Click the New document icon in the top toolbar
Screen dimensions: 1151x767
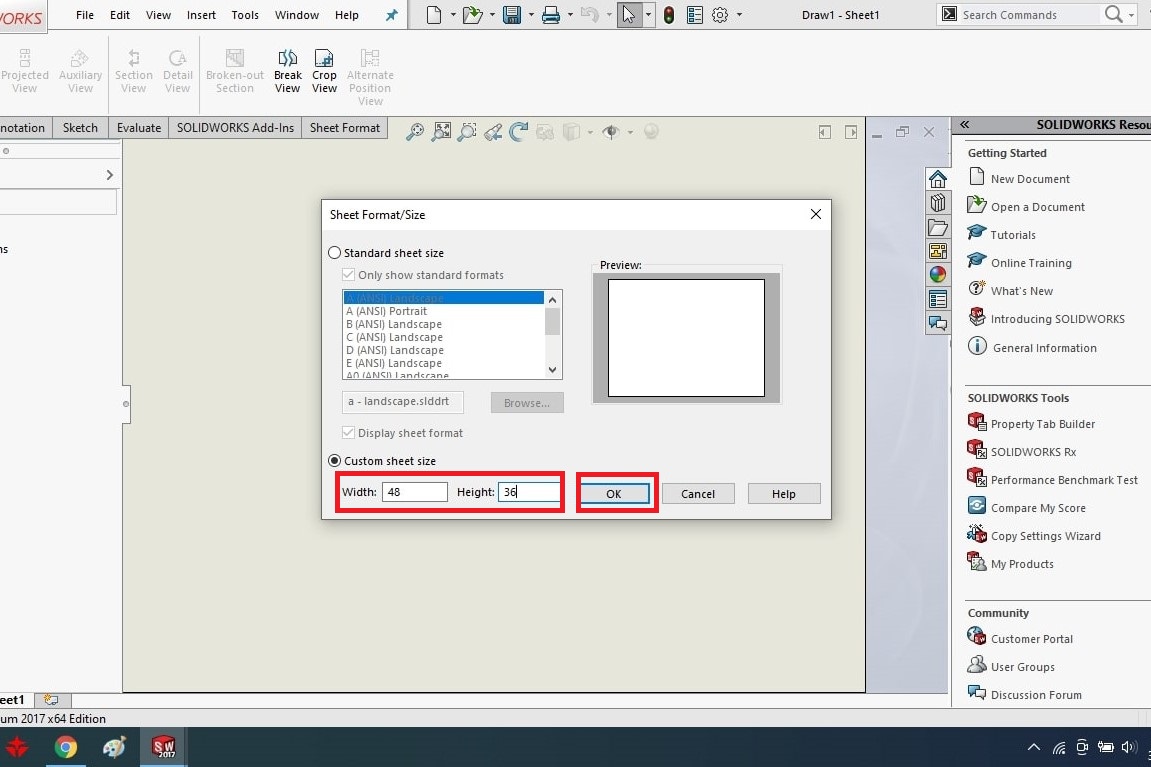(434, 15)
